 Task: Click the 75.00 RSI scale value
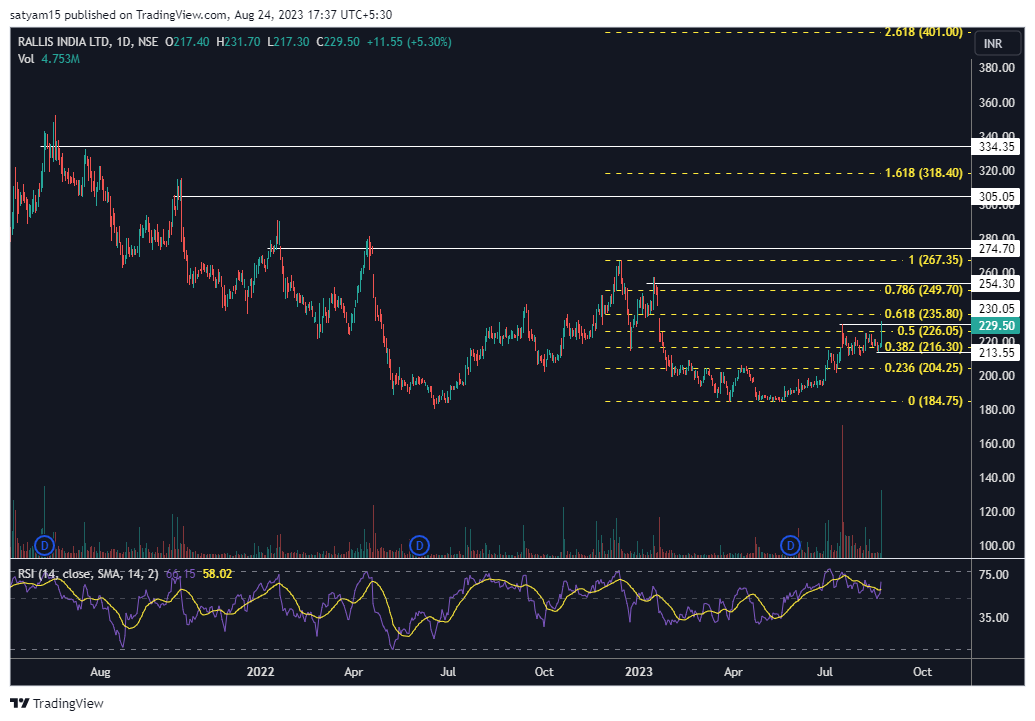[x=993, y=574]
